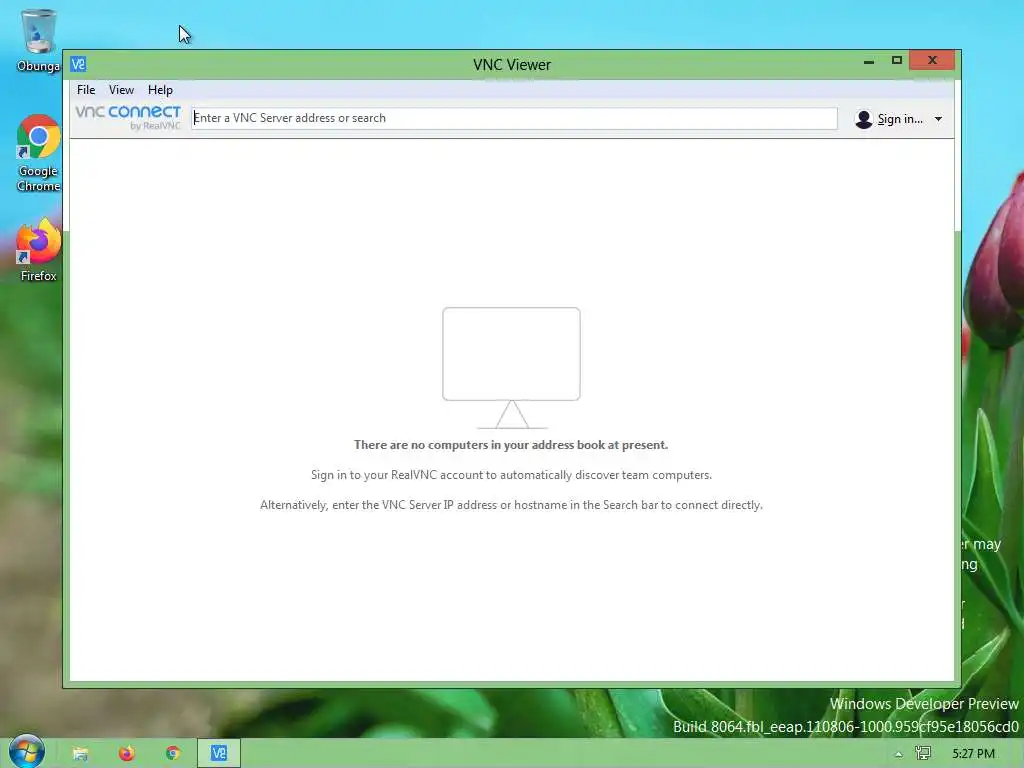The image size is (1024, 768).
Task: Launch Chrome from the taskbar
Action: pos(173,754)
